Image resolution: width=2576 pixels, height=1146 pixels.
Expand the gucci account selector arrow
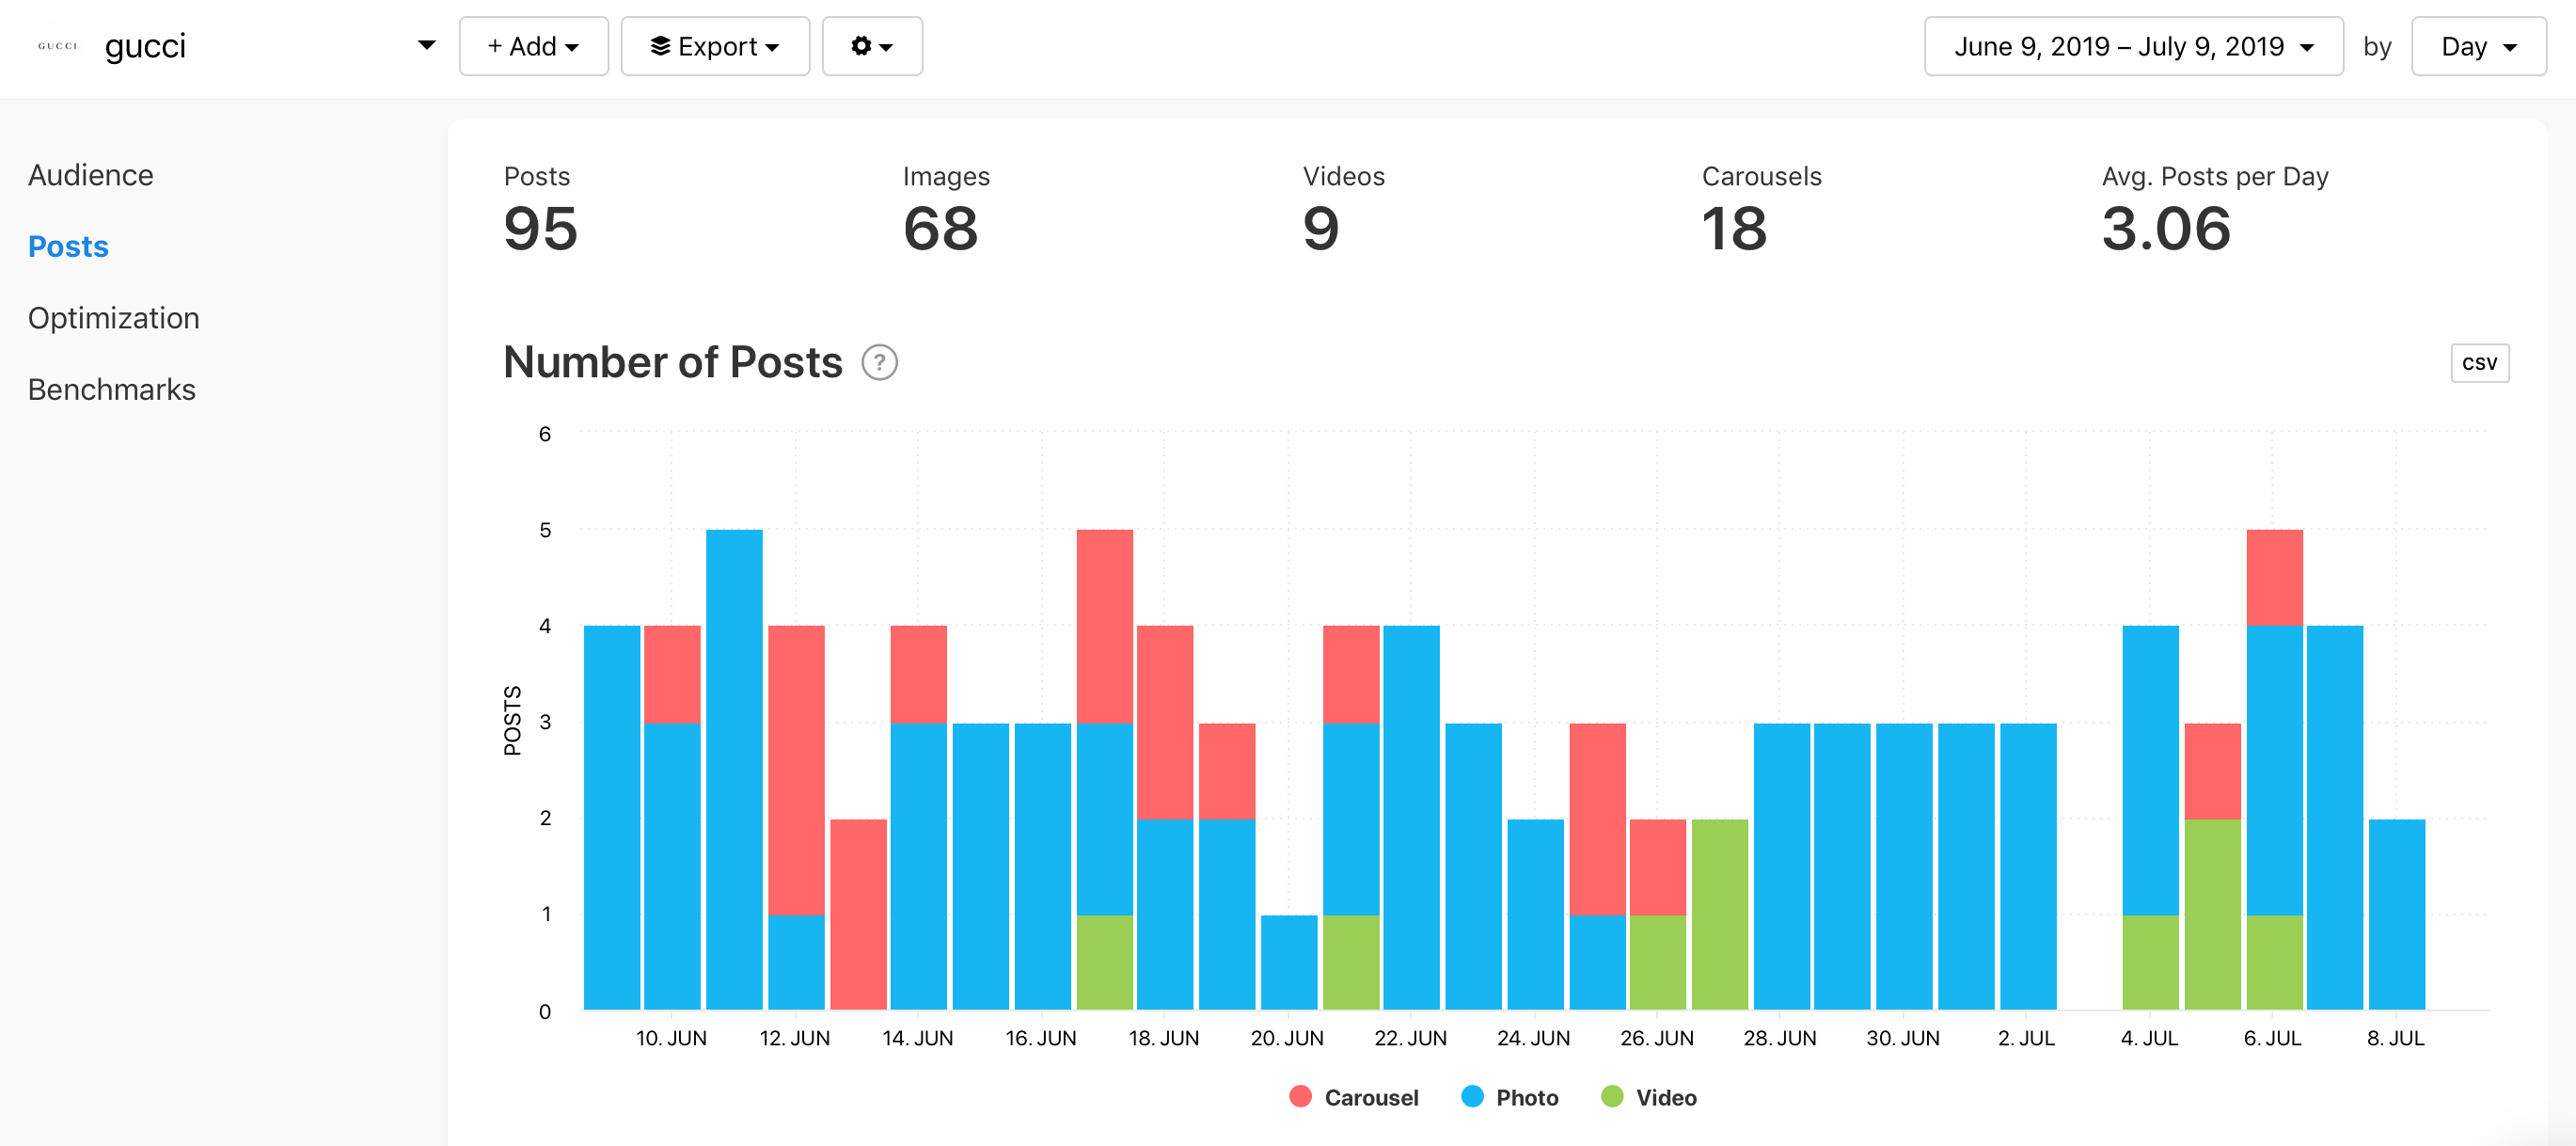pos(426,45)
